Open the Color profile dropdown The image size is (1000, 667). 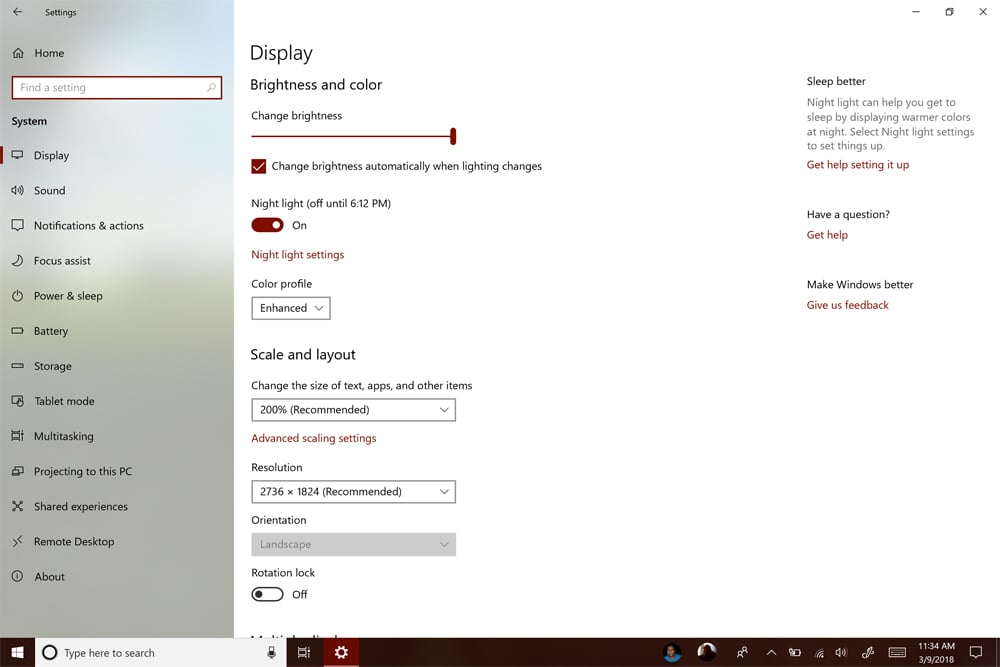[x=291, y=308]
